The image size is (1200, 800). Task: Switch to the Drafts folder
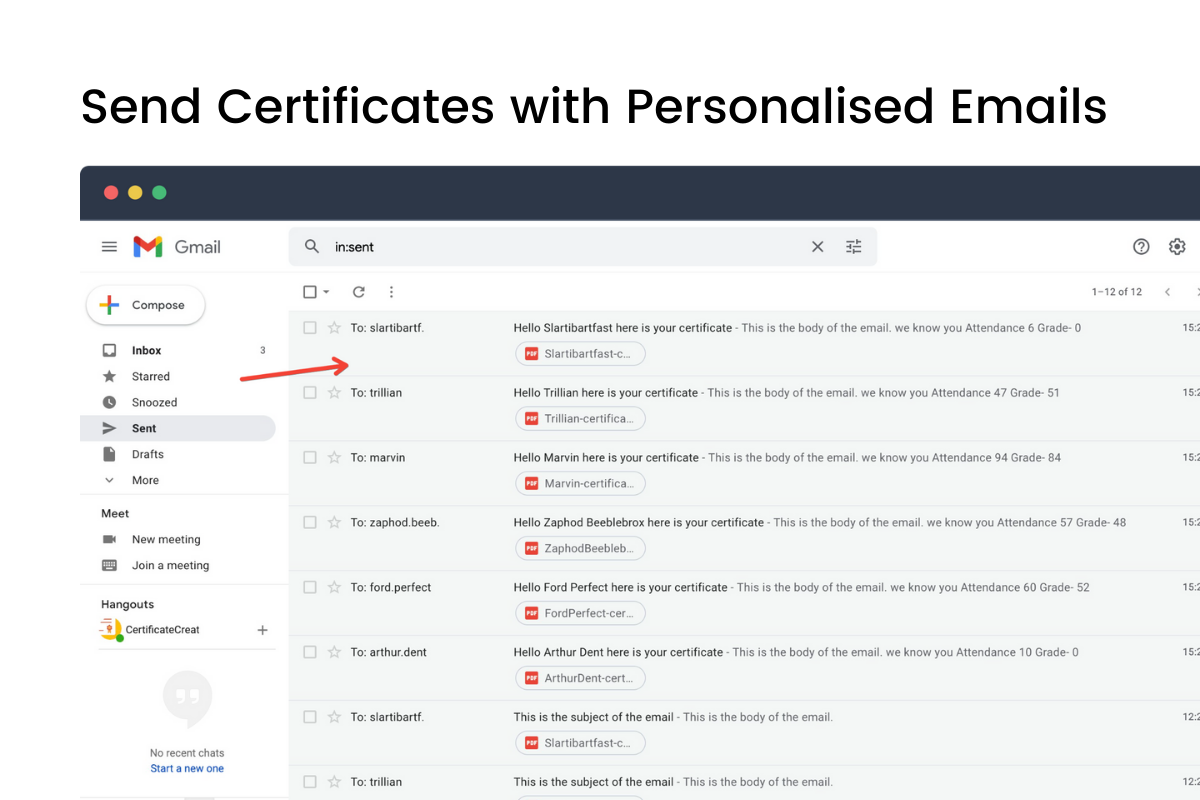pos(147,454)
